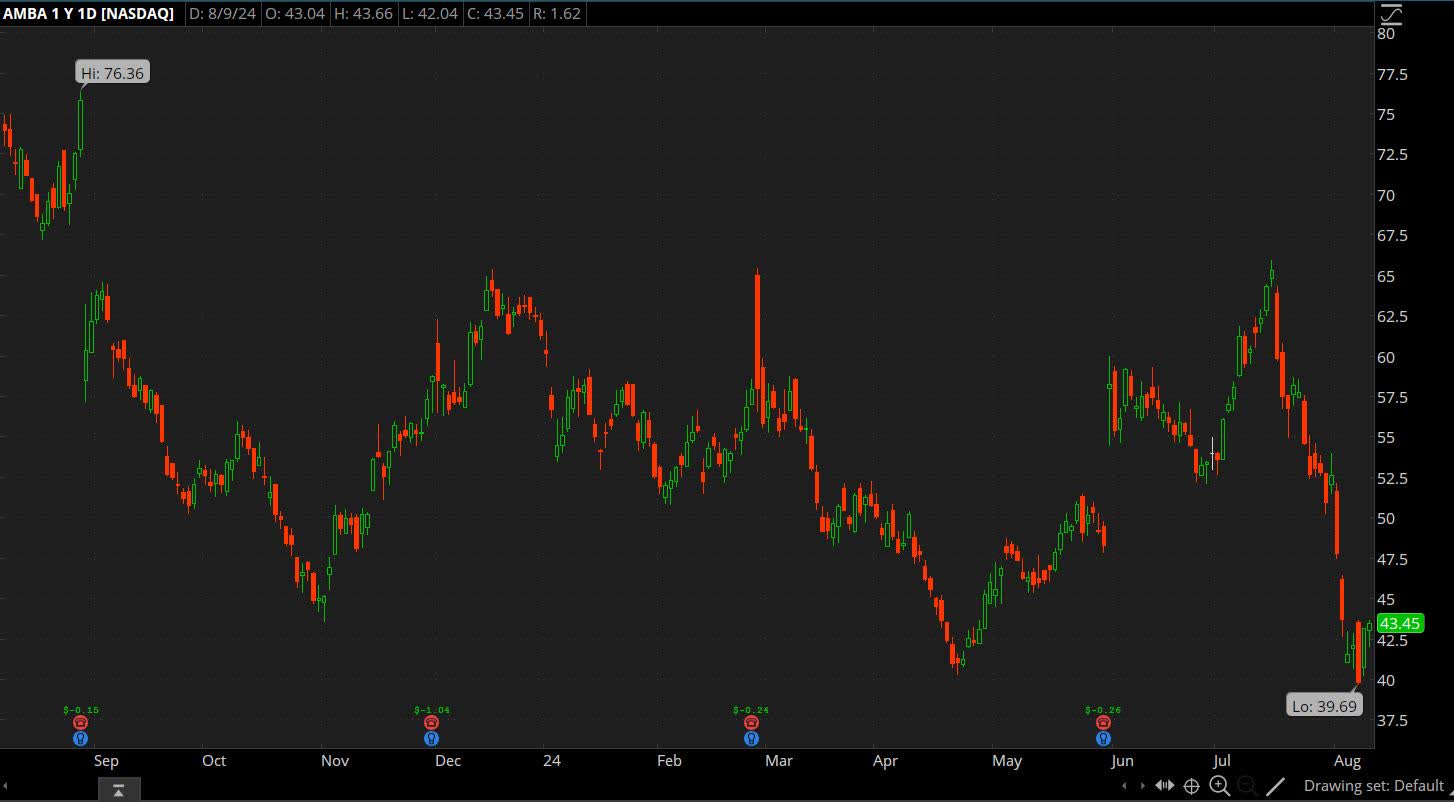The height and width of the screenshot is (802, 1454).
Task: Click the 77.5 price axis label
Action: tap(1392, 74)
